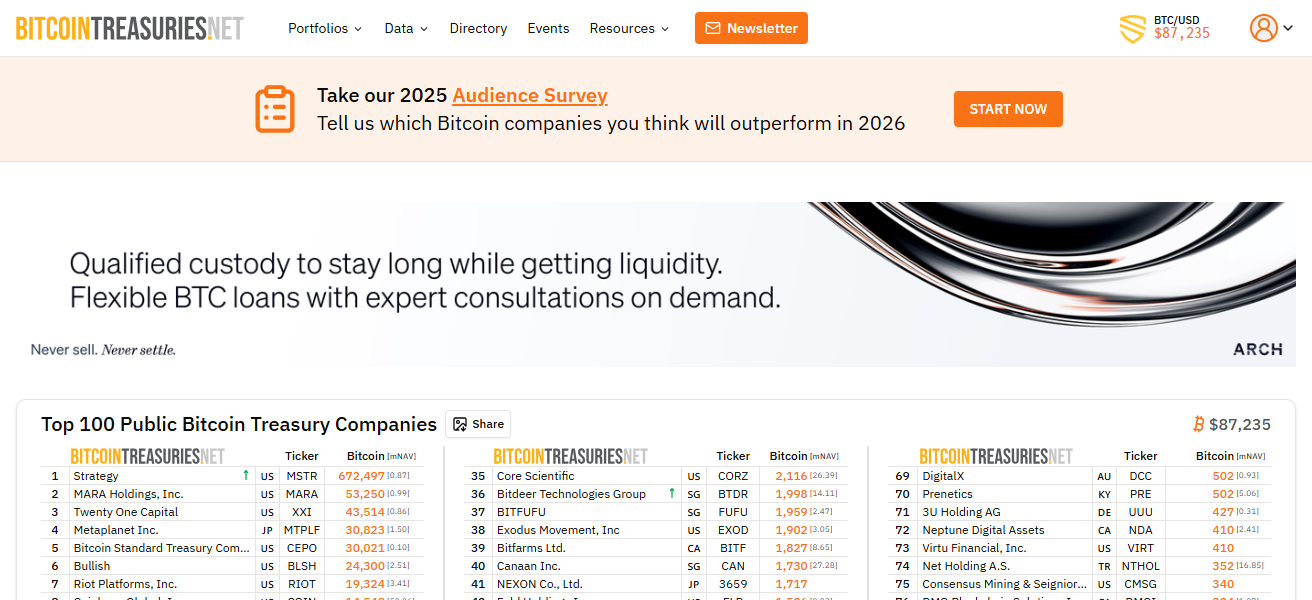This screenshot has width=1312, height=600.
Task: Click the green up arrow next to Strategy
Action: tap(246, 476)
